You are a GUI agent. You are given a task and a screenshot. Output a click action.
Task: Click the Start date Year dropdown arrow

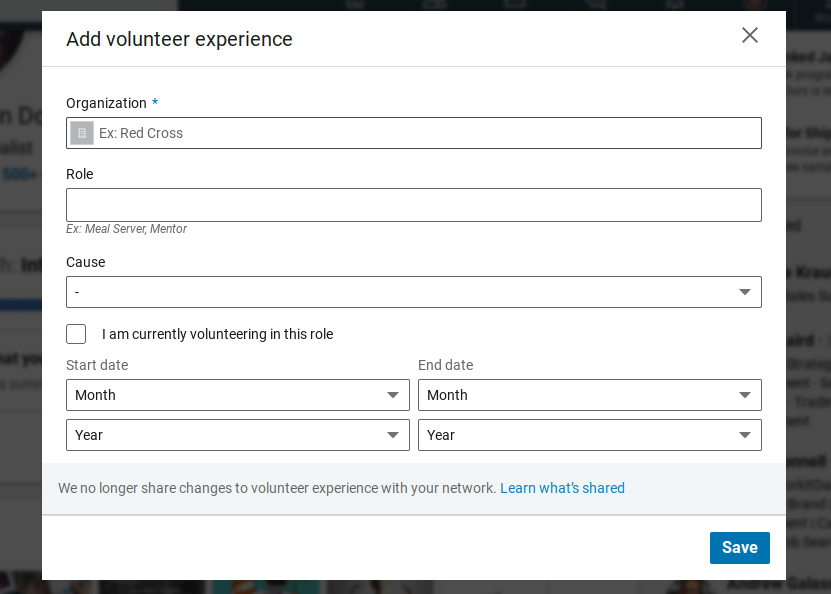(393, 435)
